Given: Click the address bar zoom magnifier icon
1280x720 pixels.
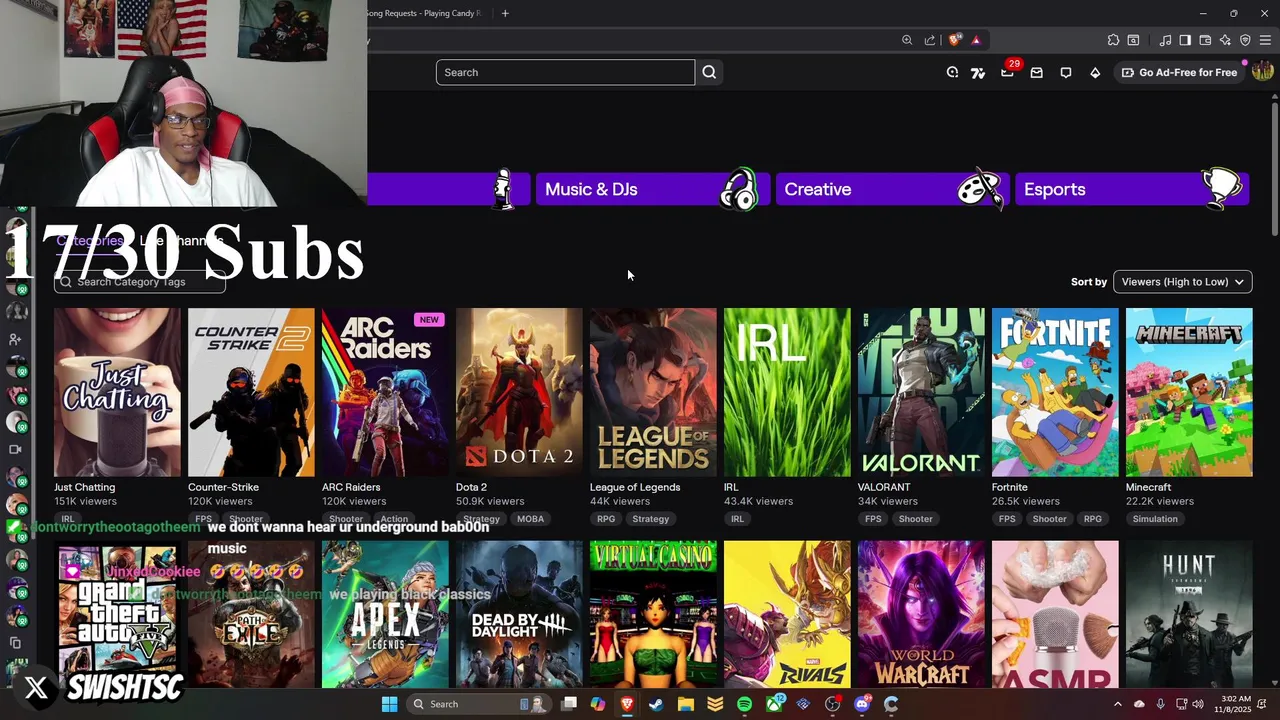Looking at the screenshot, I should (907, 40).
